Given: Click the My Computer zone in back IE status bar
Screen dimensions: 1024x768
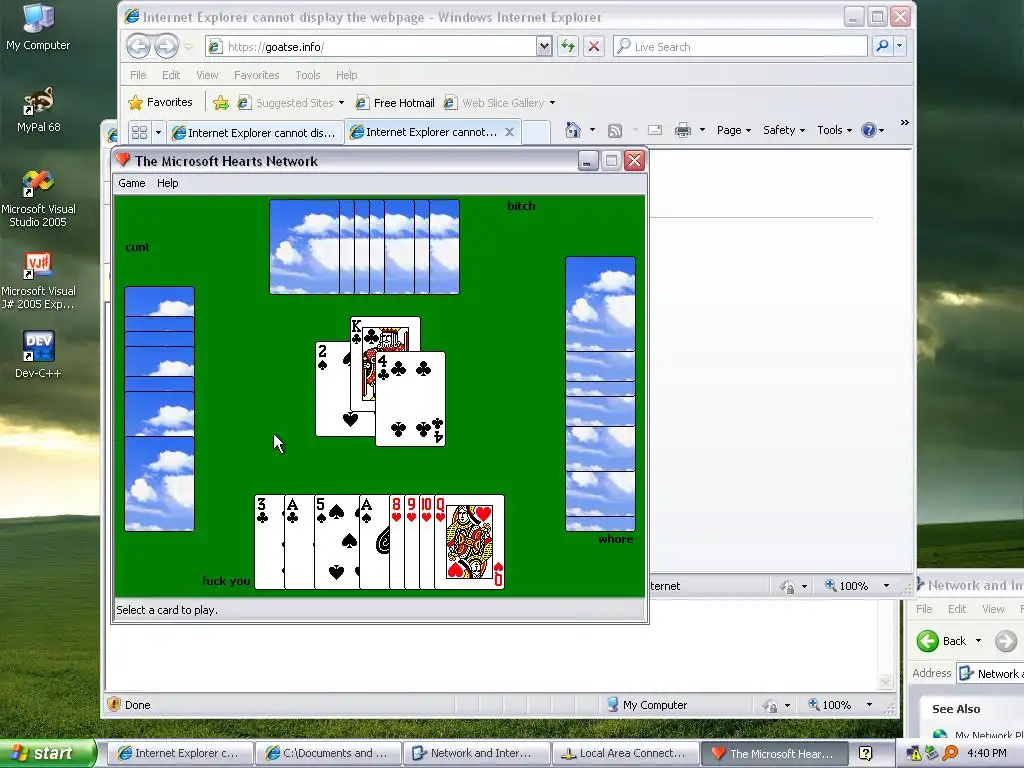Looking at the screenshot, I should click(x=647, y=705).
